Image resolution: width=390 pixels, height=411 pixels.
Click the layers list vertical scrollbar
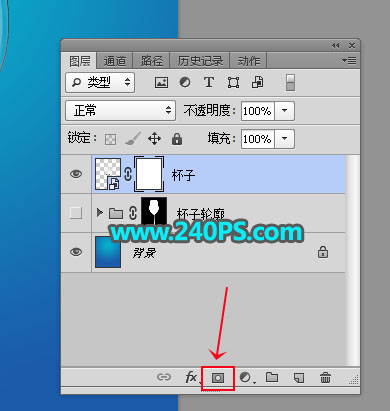tap(353, 261)
